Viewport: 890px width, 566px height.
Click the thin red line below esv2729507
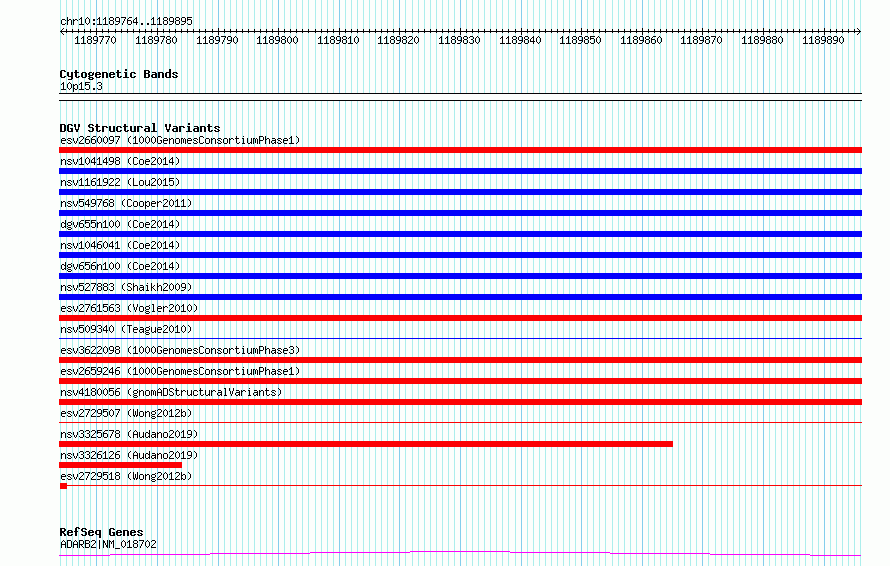click(x=460, y=423)
